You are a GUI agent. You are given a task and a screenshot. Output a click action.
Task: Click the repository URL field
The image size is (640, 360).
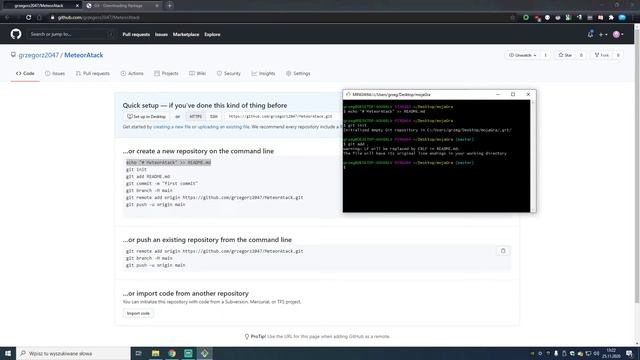tap(283, 117)
